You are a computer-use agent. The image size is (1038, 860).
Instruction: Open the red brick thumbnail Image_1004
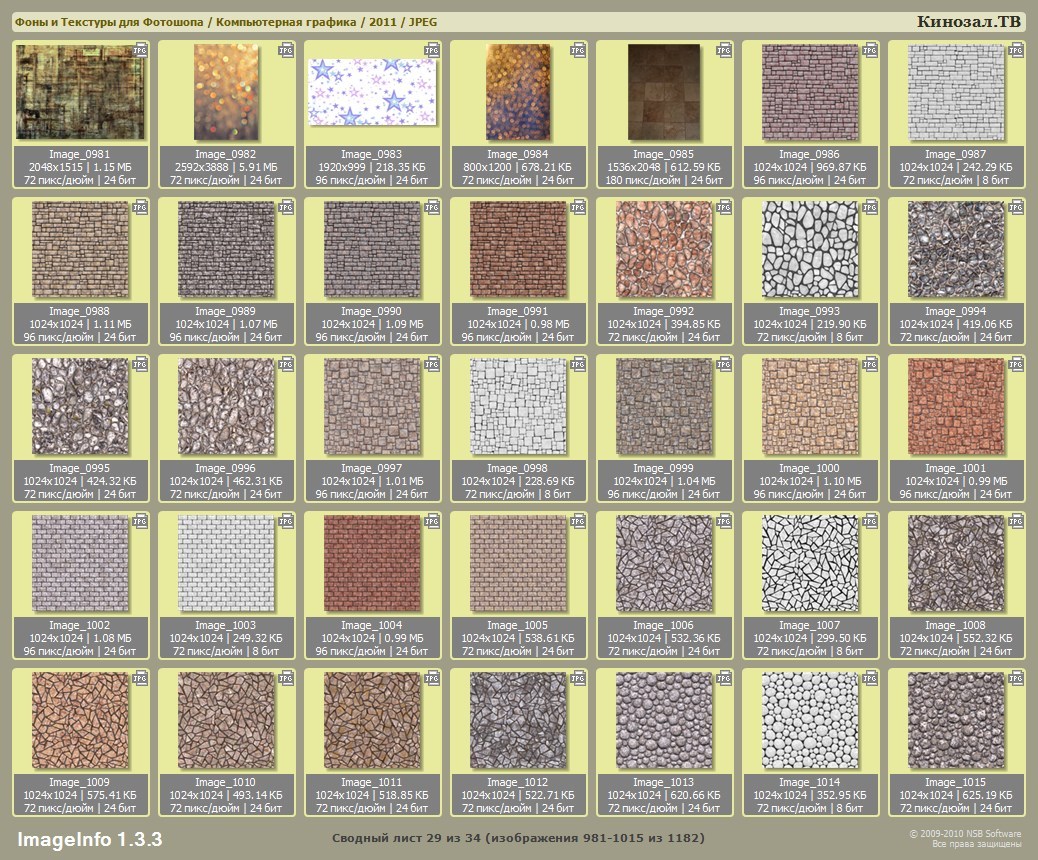pos(372,563)
